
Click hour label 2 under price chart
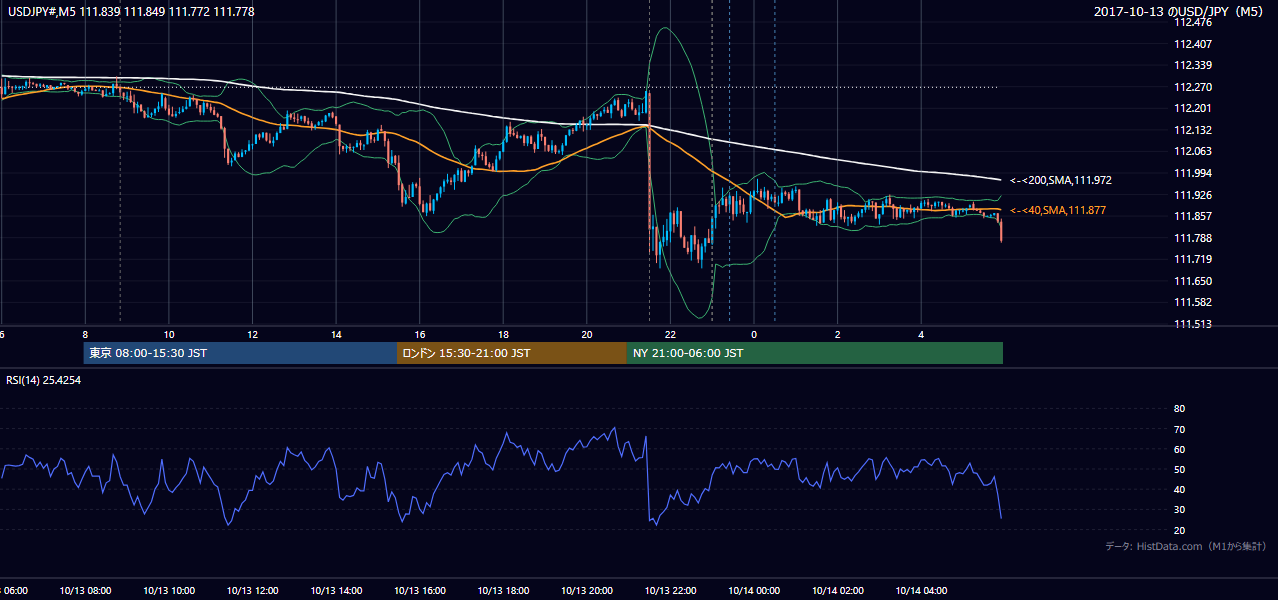[837, 334]
